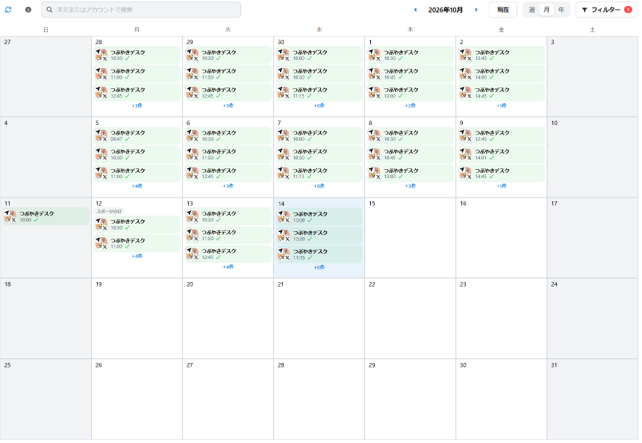Select the empty day cell numbered 15
The width and height of the screenshot is (642, 443).
pos(410,238)
